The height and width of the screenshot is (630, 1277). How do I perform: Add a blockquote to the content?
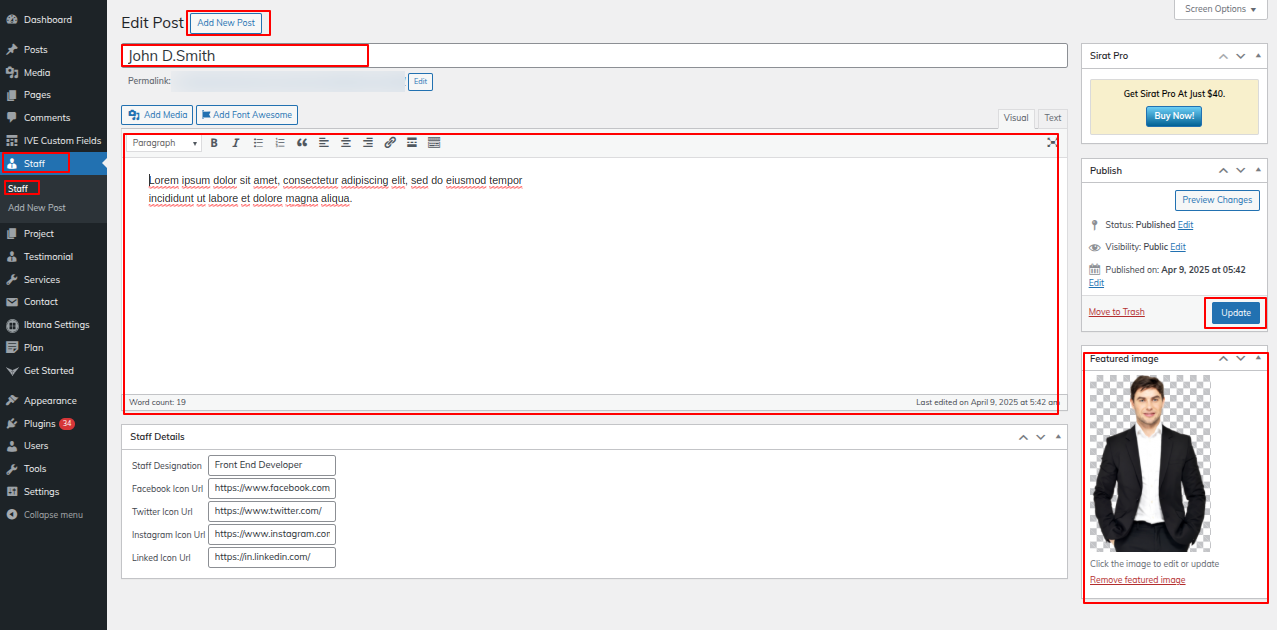(302, 143)
